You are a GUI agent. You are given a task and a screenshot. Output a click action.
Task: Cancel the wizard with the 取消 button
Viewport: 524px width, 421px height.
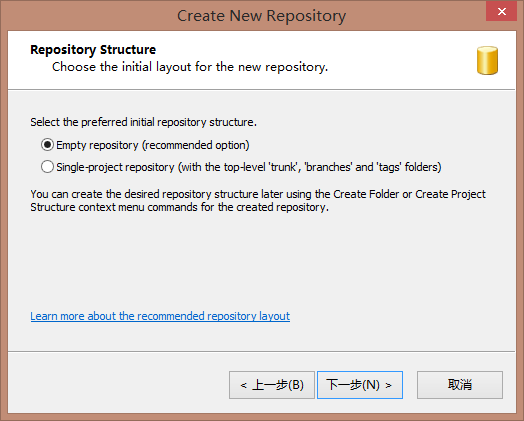pos(460,385)
